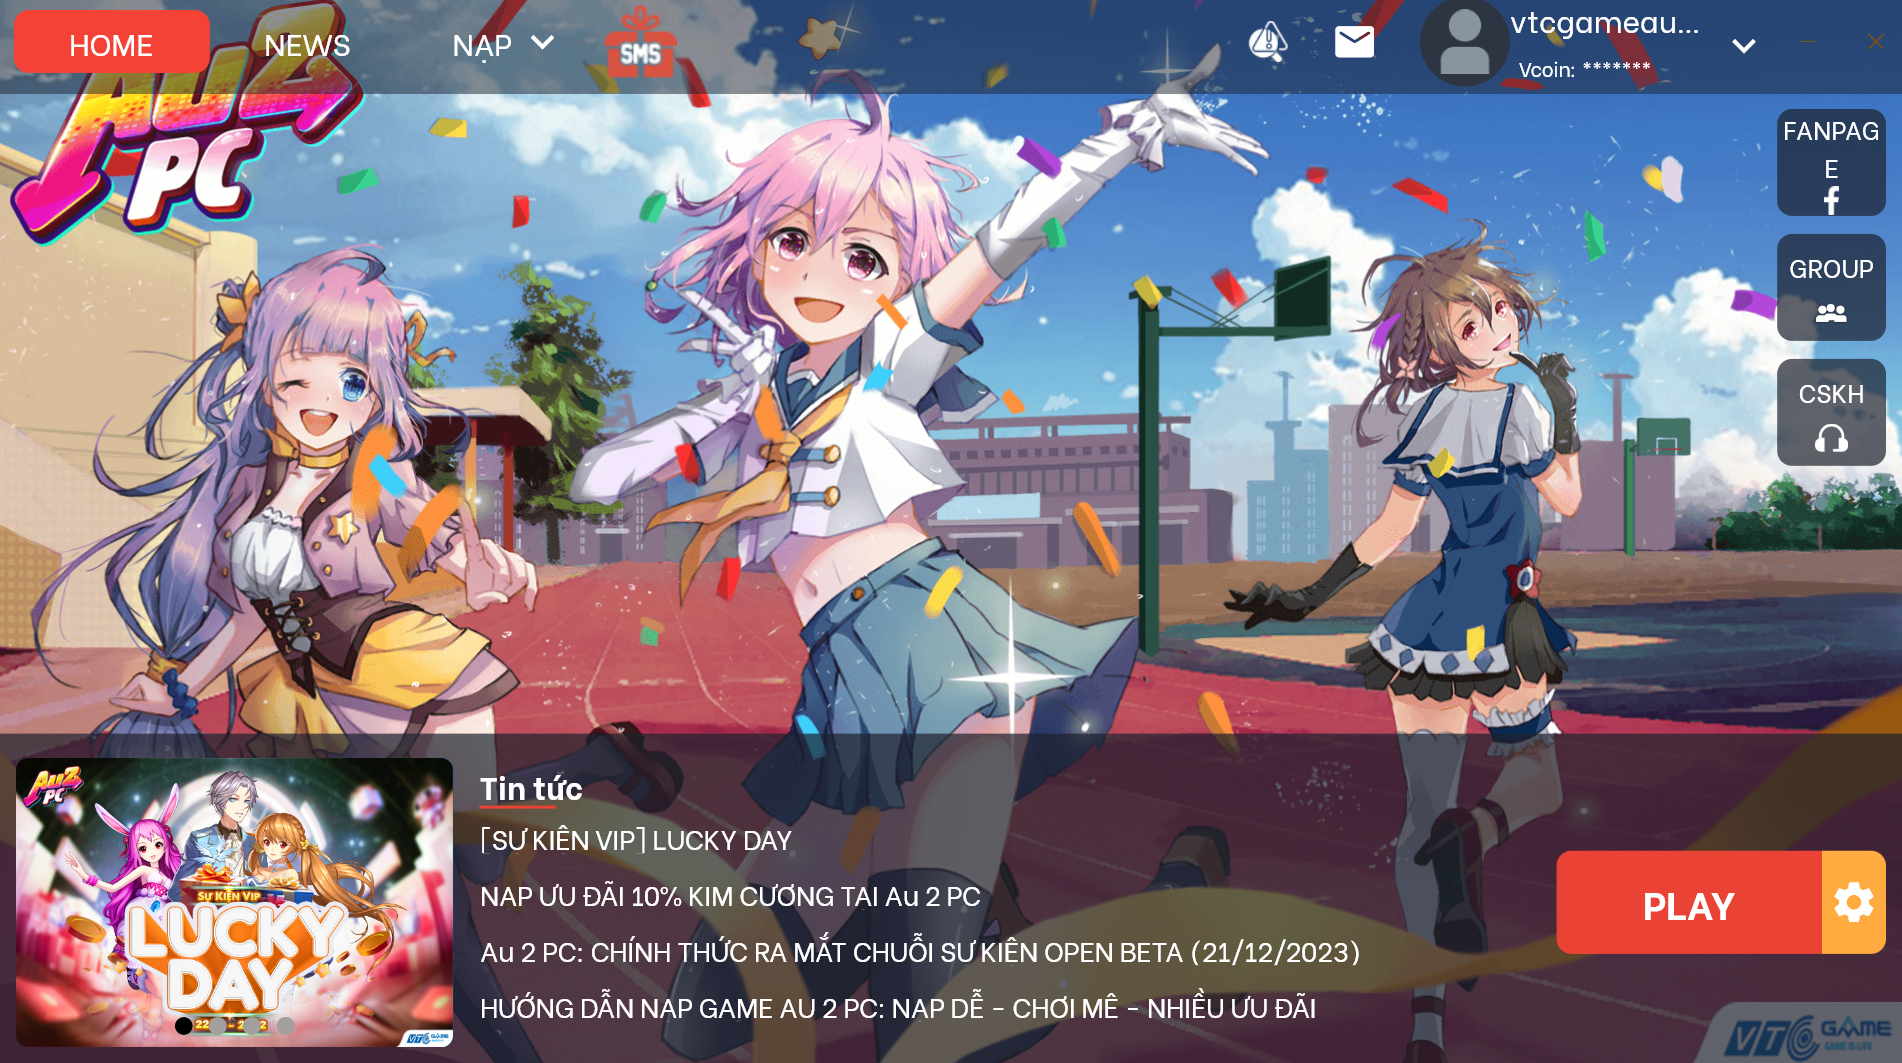Click the Vcoin balance text
This screenshot has width=1902, height=1063.
pos(1584,69)
